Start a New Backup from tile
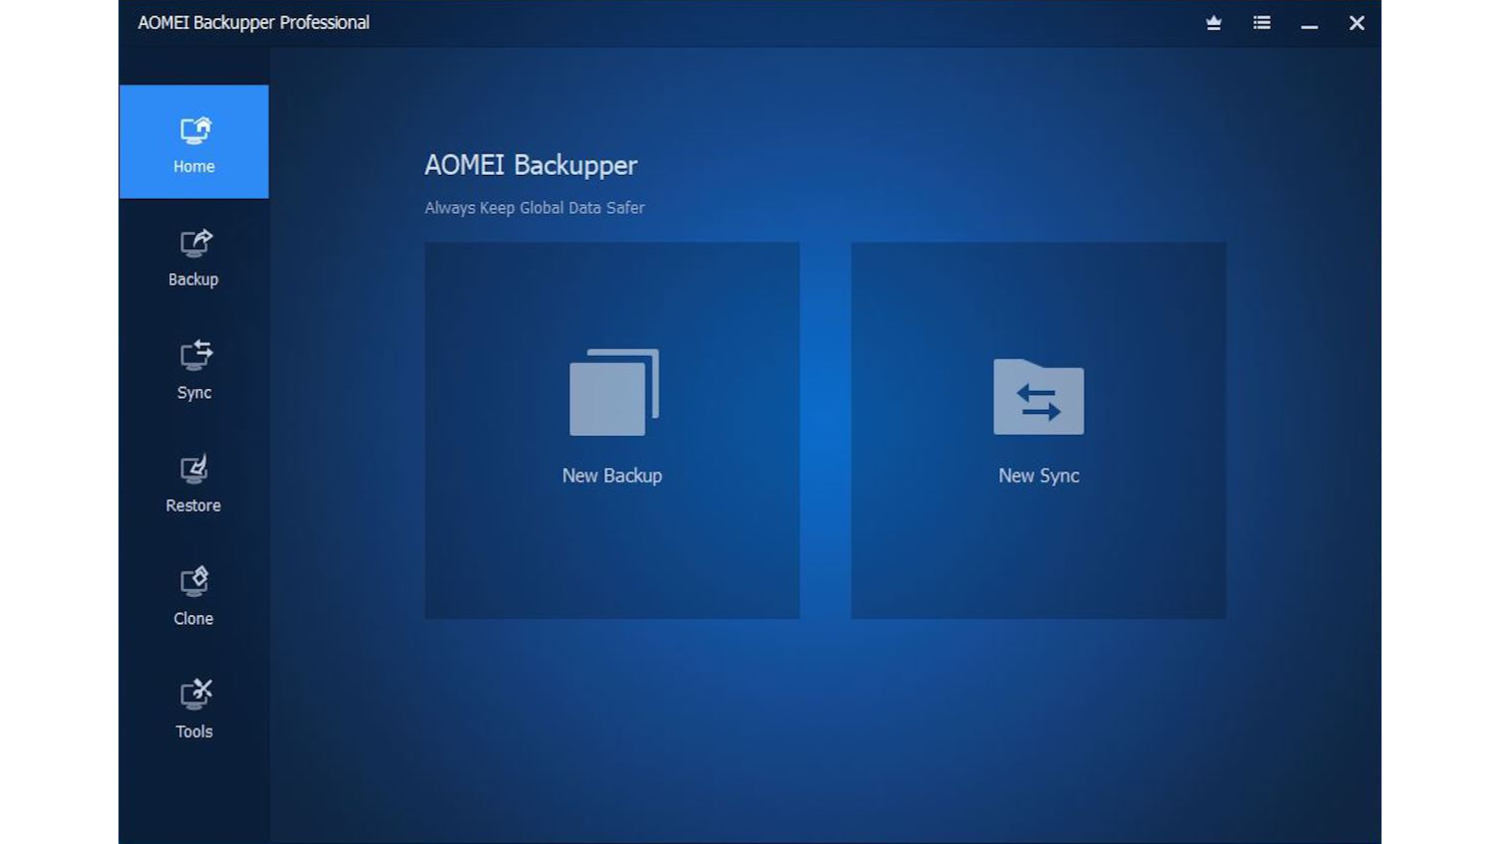 pos(612,430)
